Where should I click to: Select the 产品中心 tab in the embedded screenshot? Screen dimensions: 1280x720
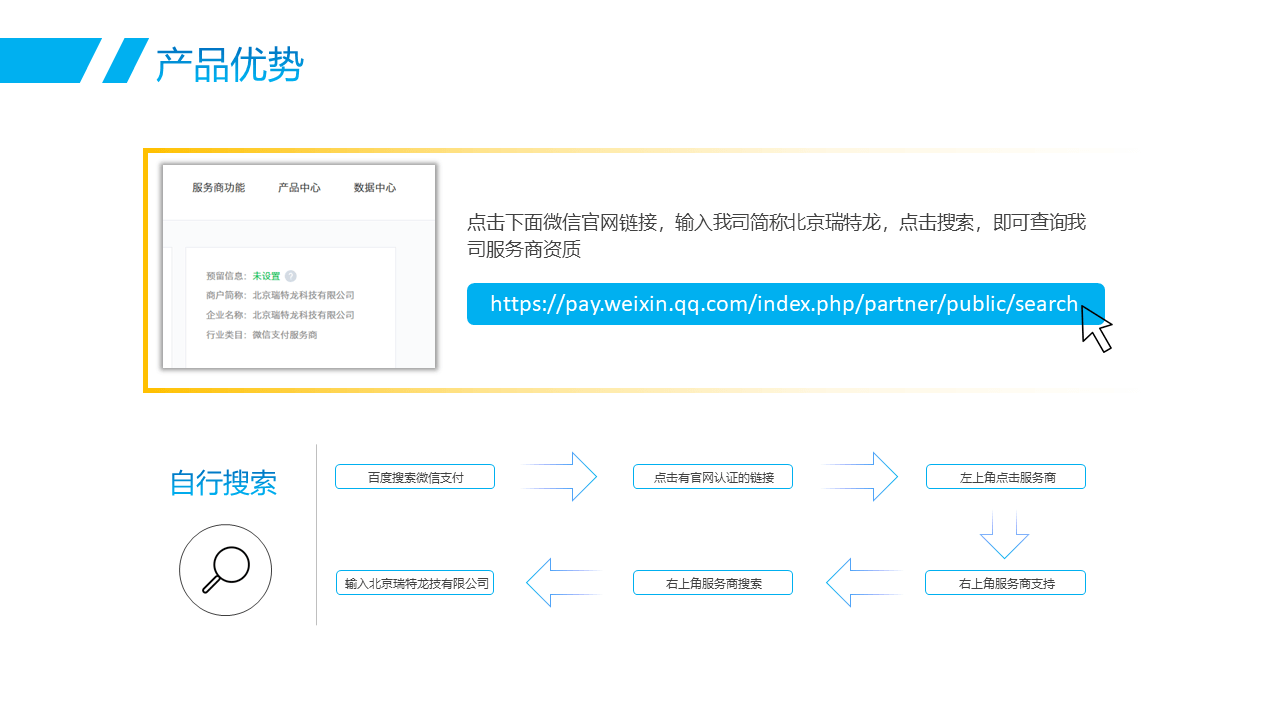coord(299,188)
